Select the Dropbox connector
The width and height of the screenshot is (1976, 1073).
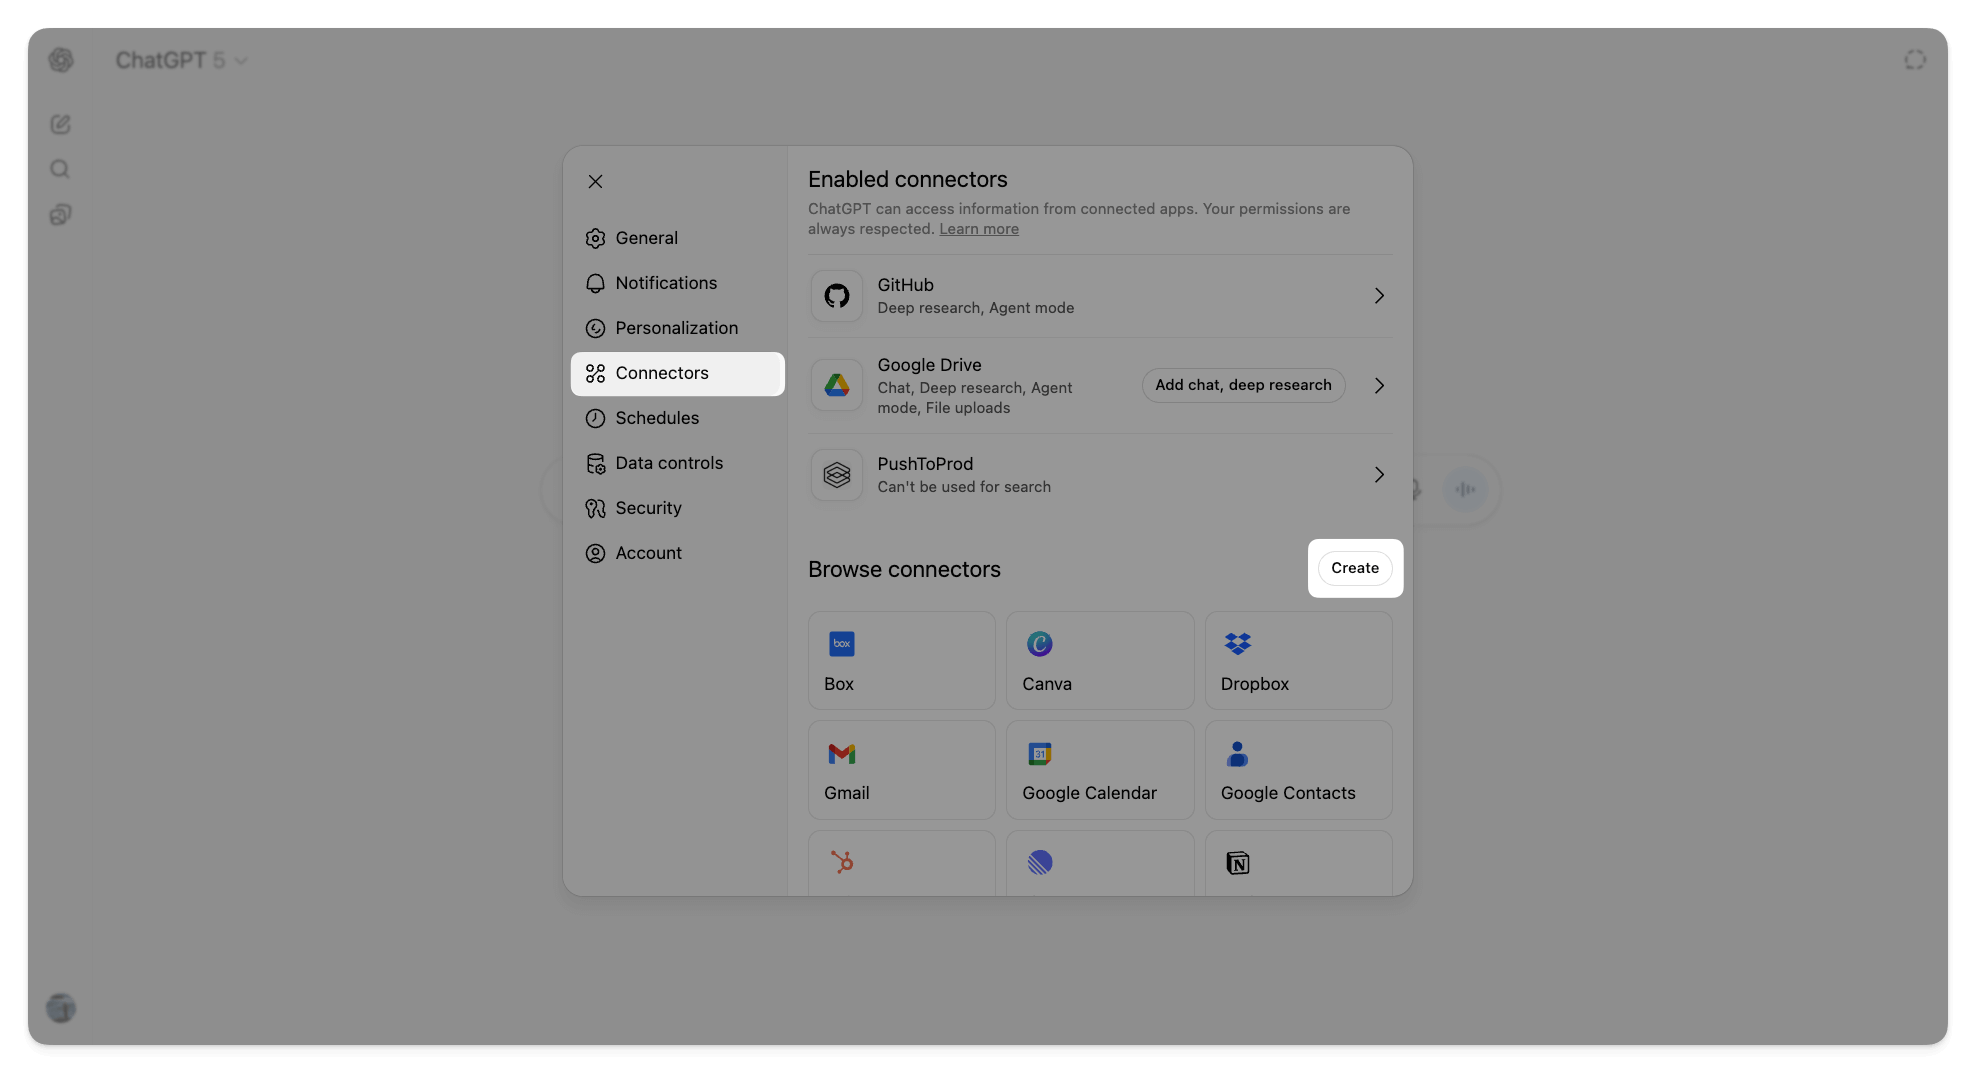1298,660
